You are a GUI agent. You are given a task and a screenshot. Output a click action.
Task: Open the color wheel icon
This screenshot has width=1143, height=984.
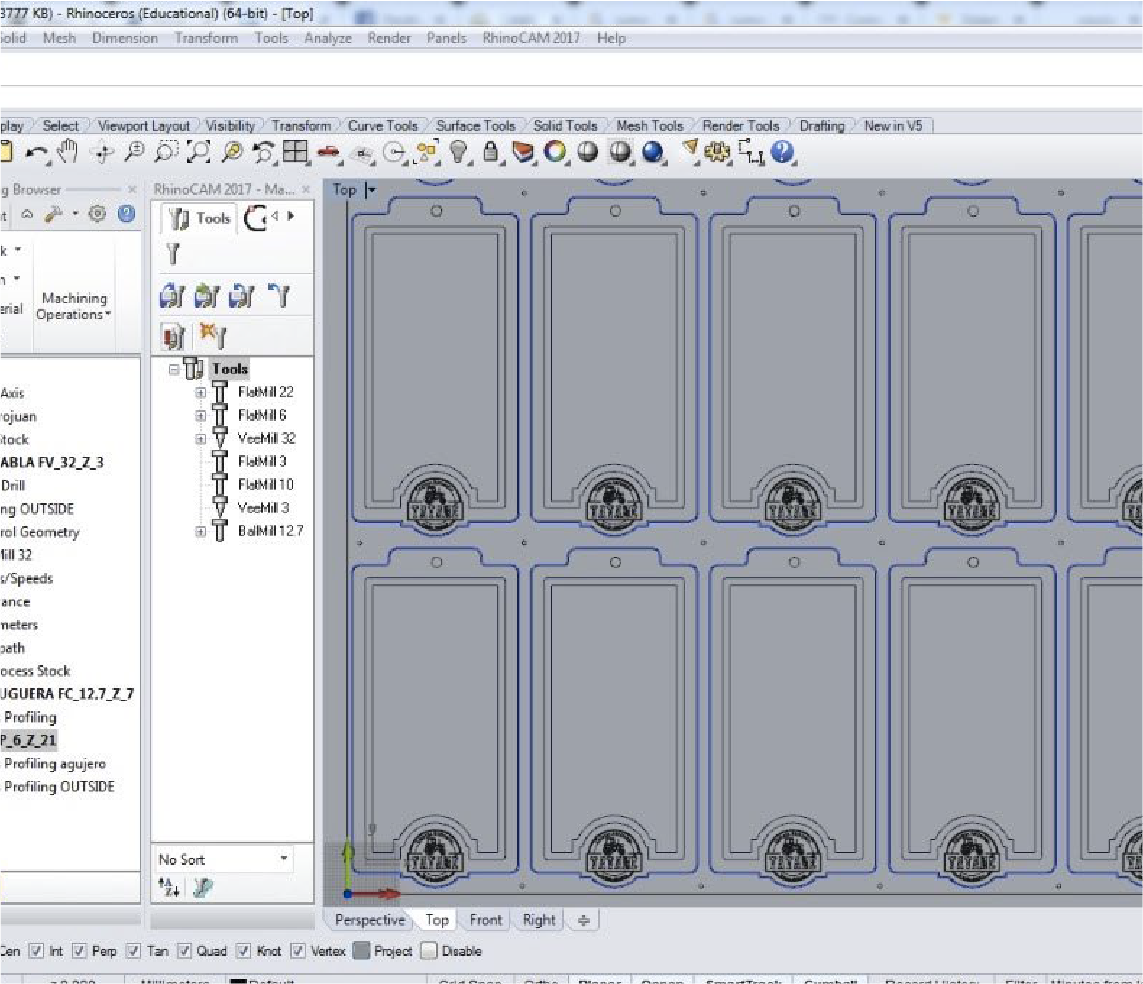tap(555, 152)
